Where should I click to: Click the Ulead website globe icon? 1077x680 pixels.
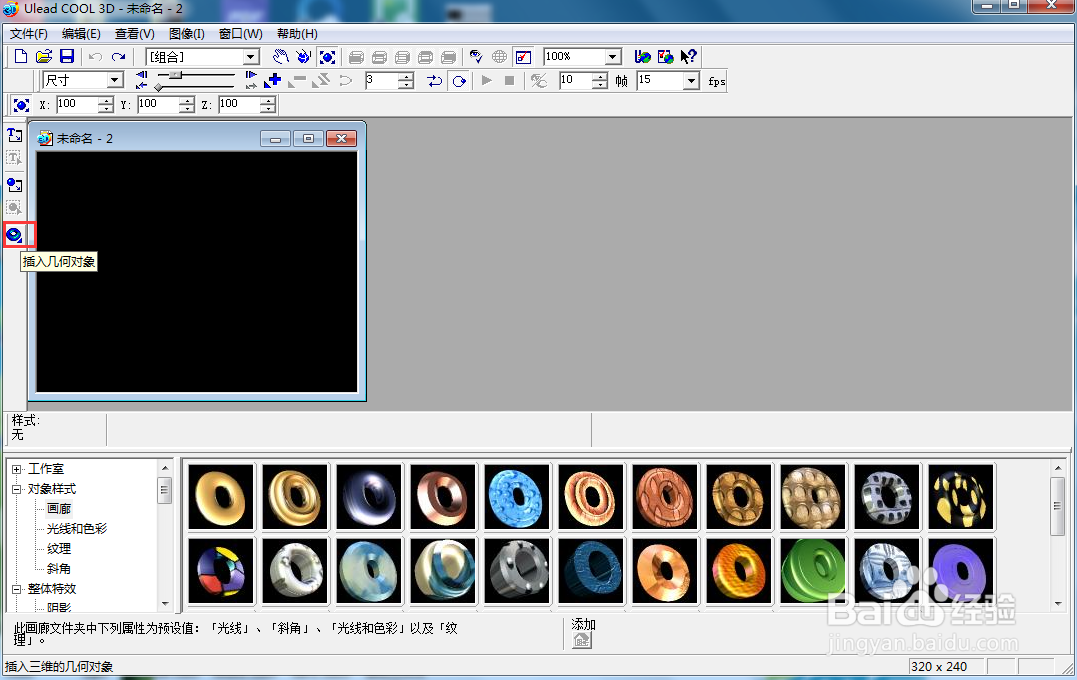tap(642, 56)
